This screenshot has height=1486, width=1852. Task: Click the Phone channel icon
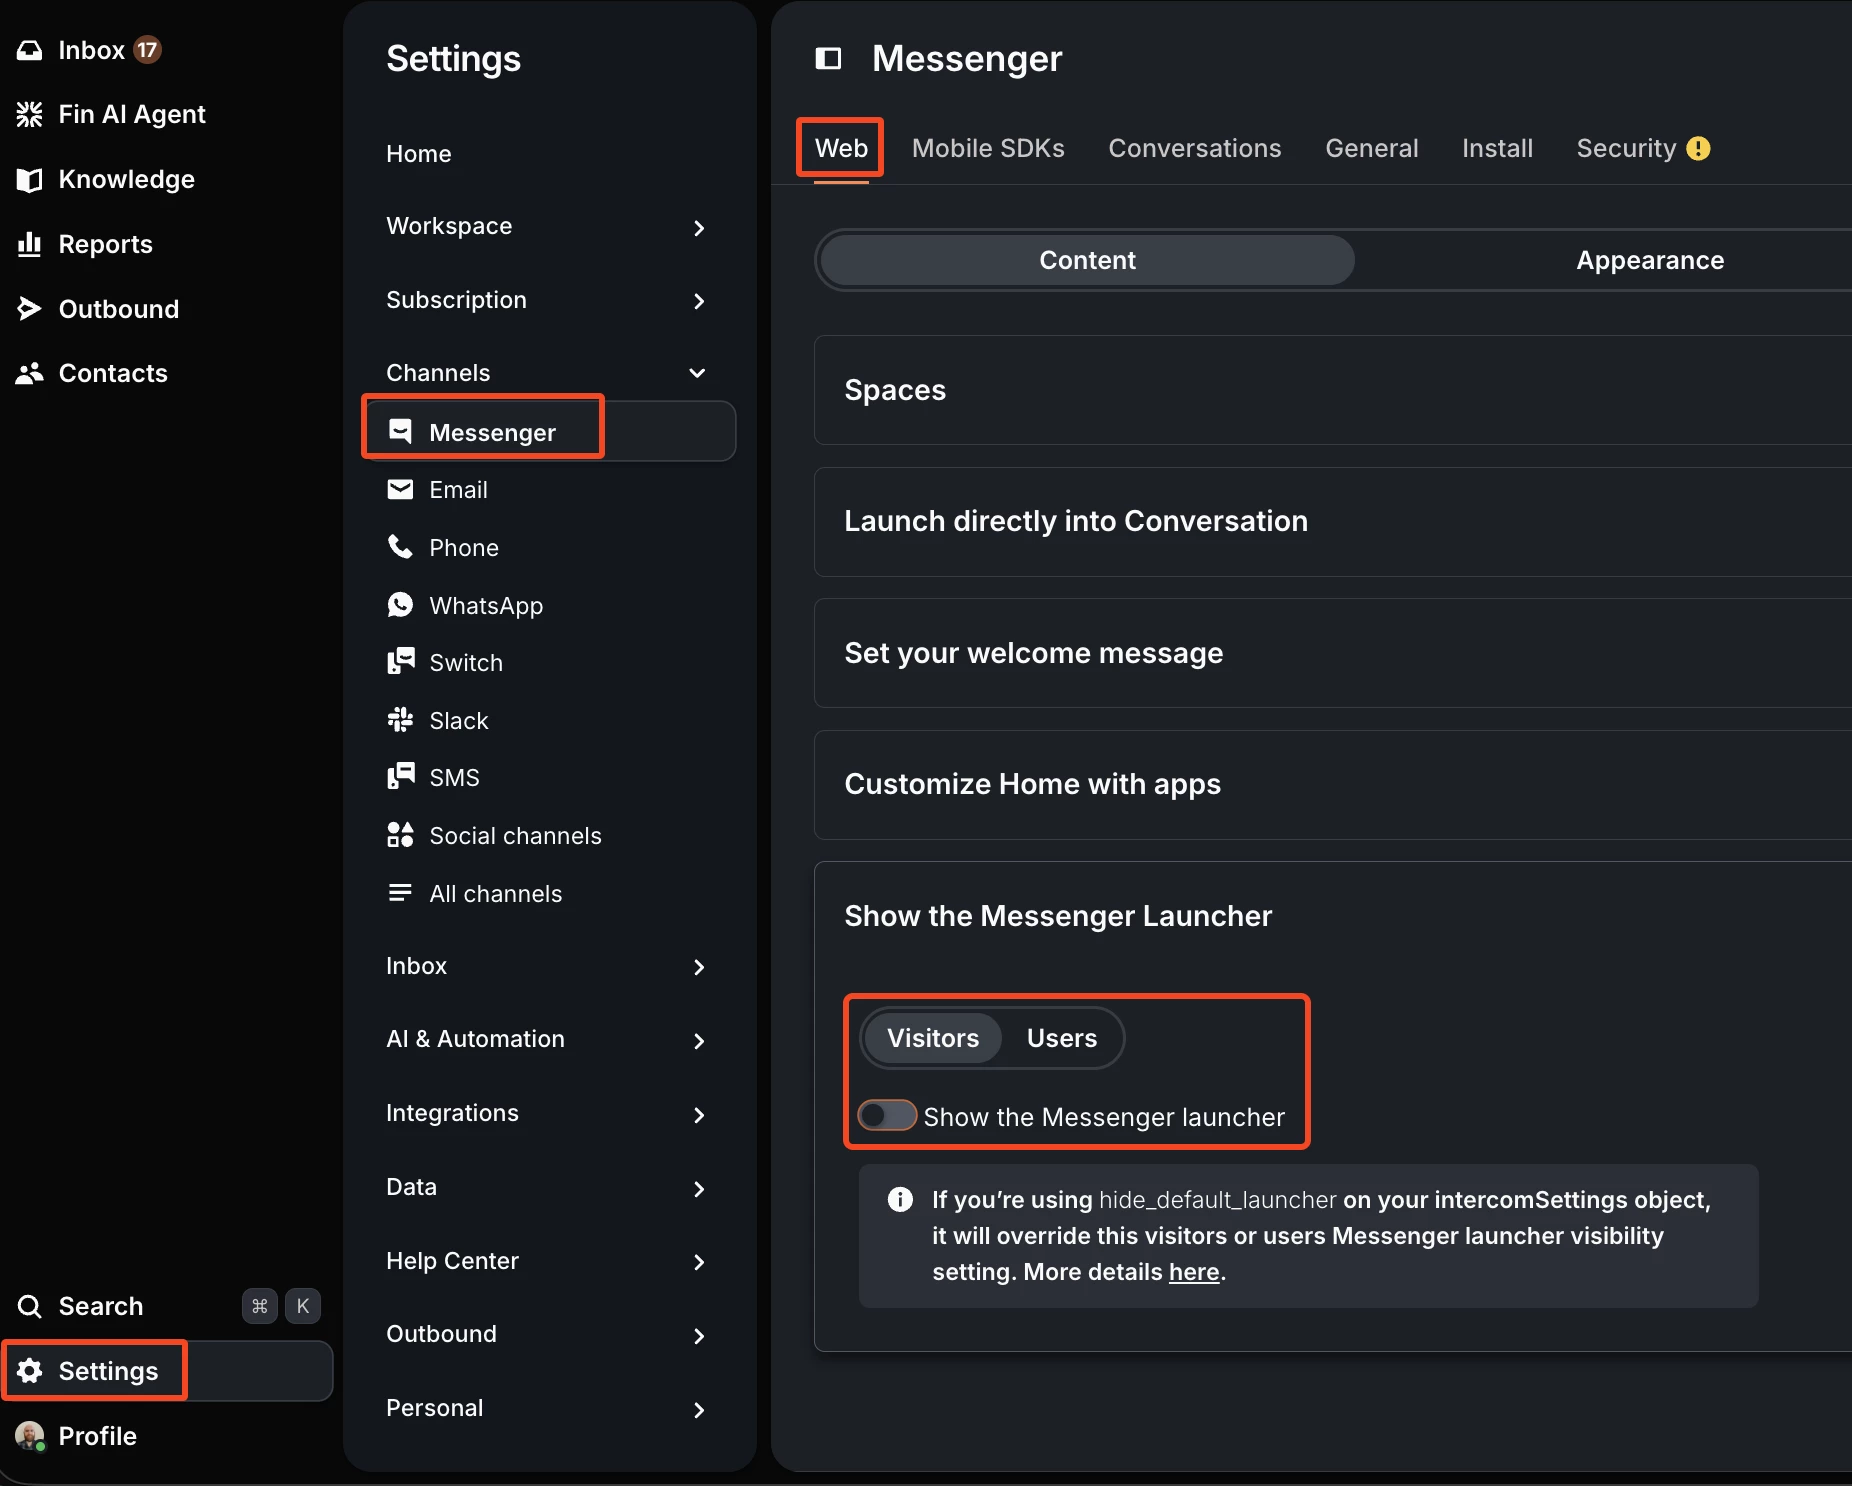coord(400,547)
